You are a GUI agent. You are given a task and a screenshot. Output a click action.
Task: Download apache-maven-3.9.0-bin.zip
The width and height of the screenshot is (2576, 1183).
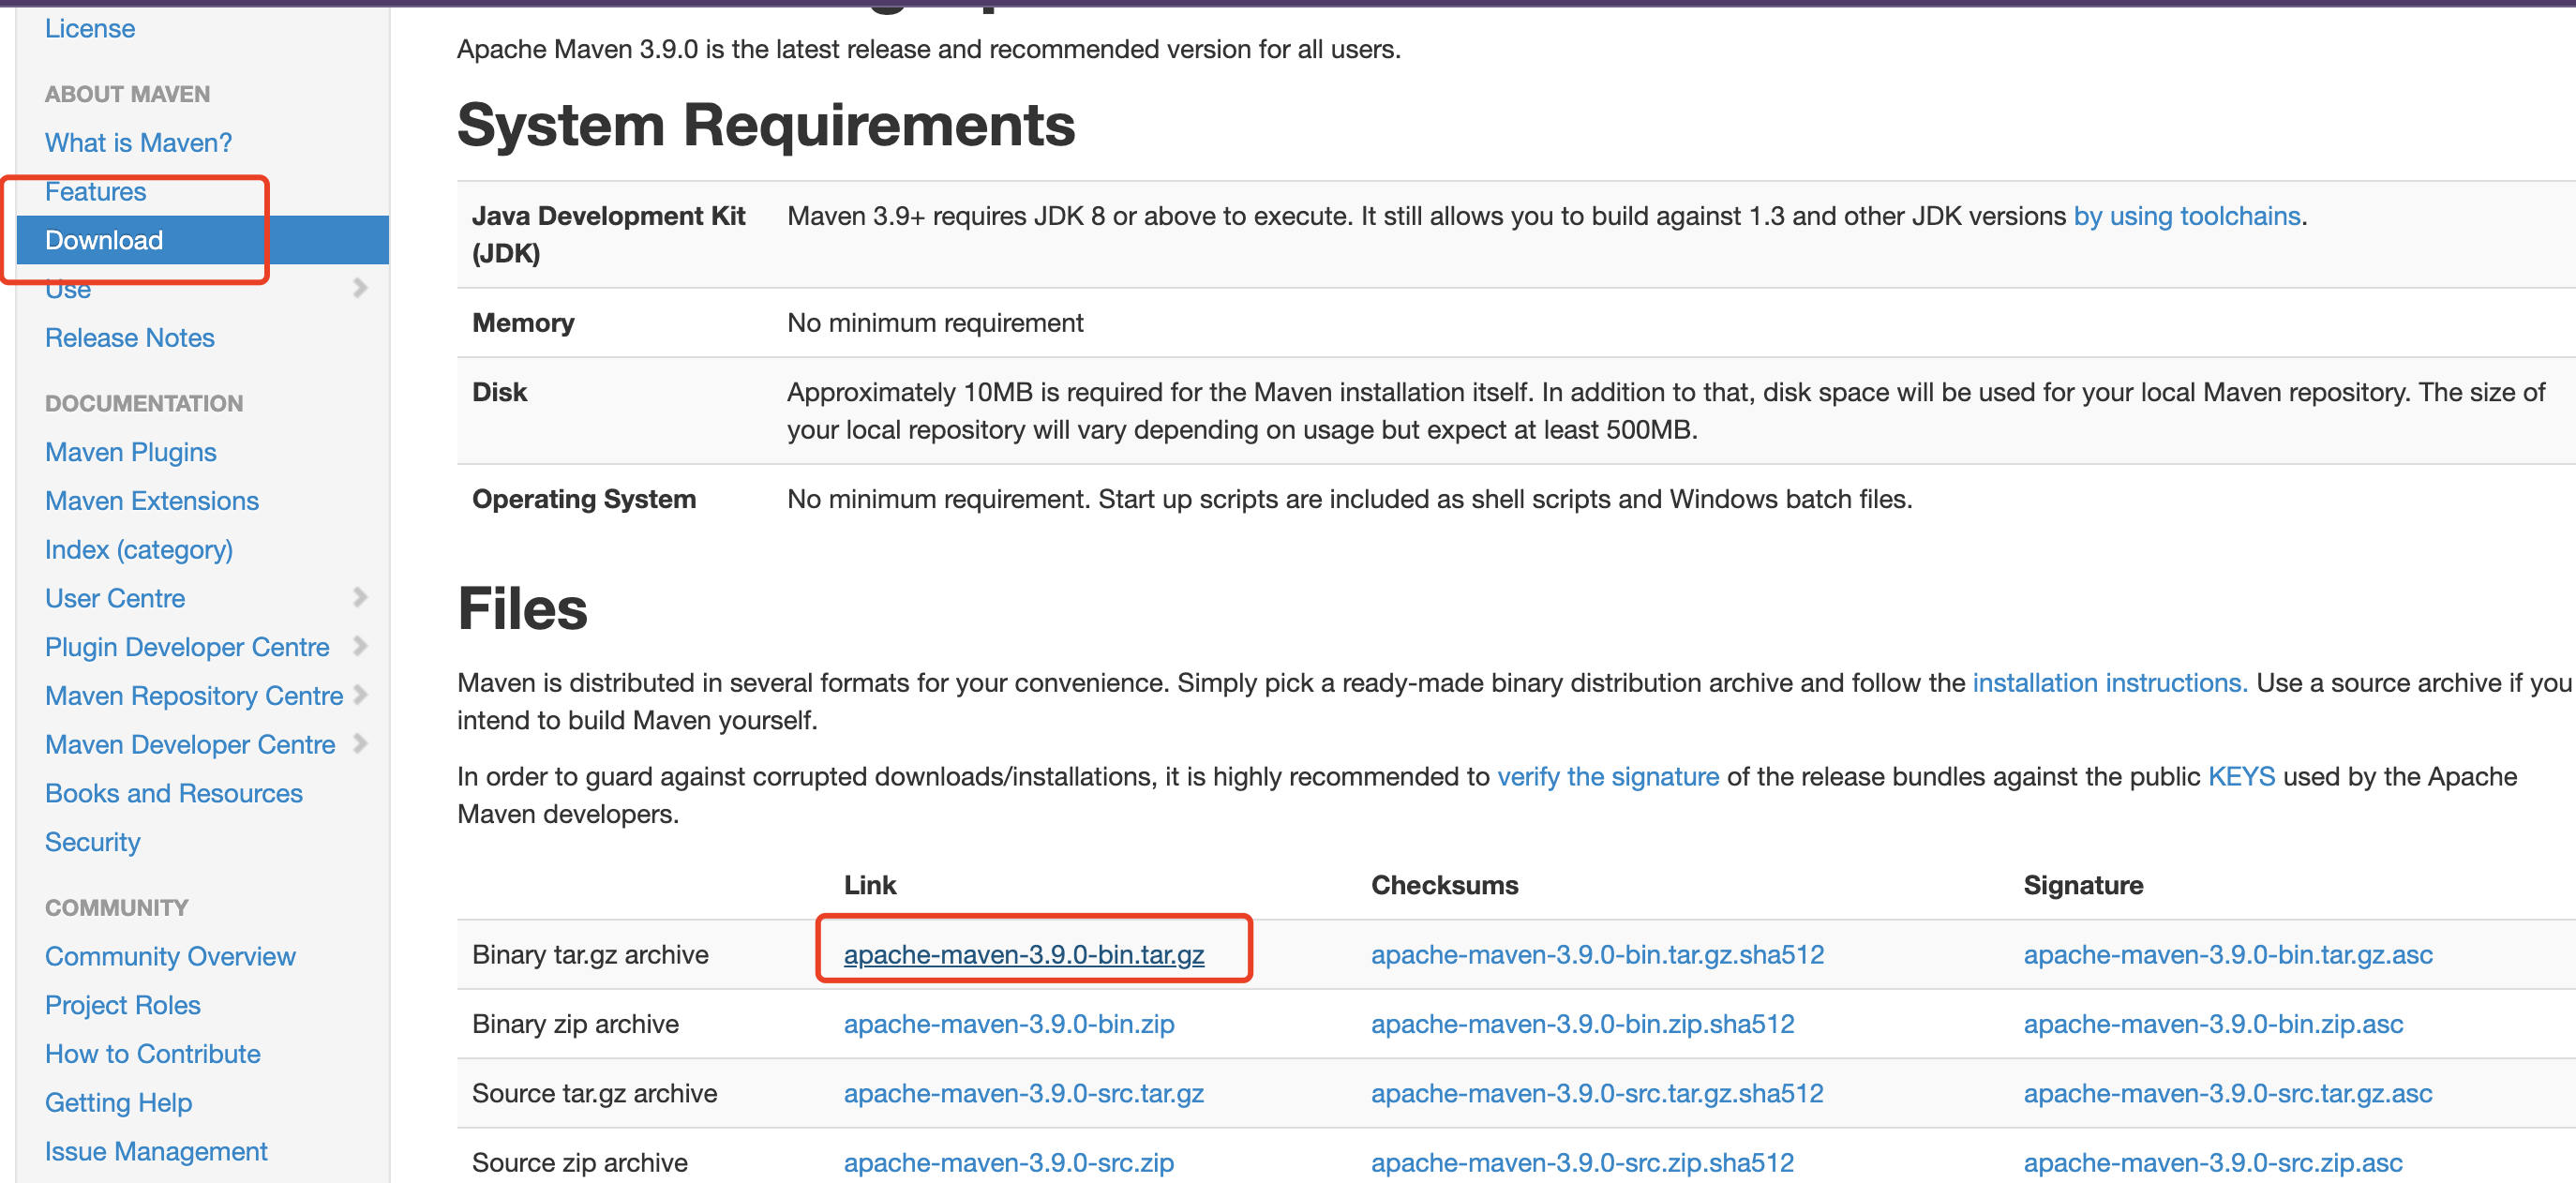pyautogui.click(x=1008, y=1024)
